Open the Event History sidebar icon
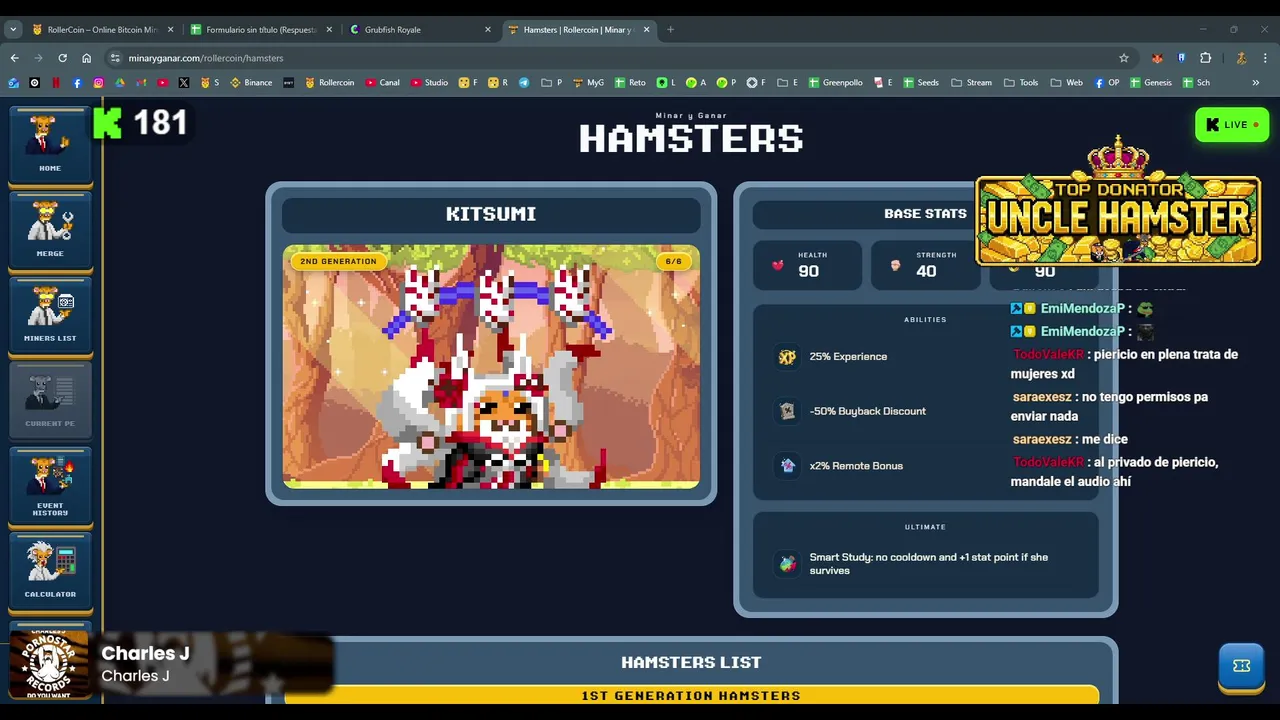 point(50,486)
